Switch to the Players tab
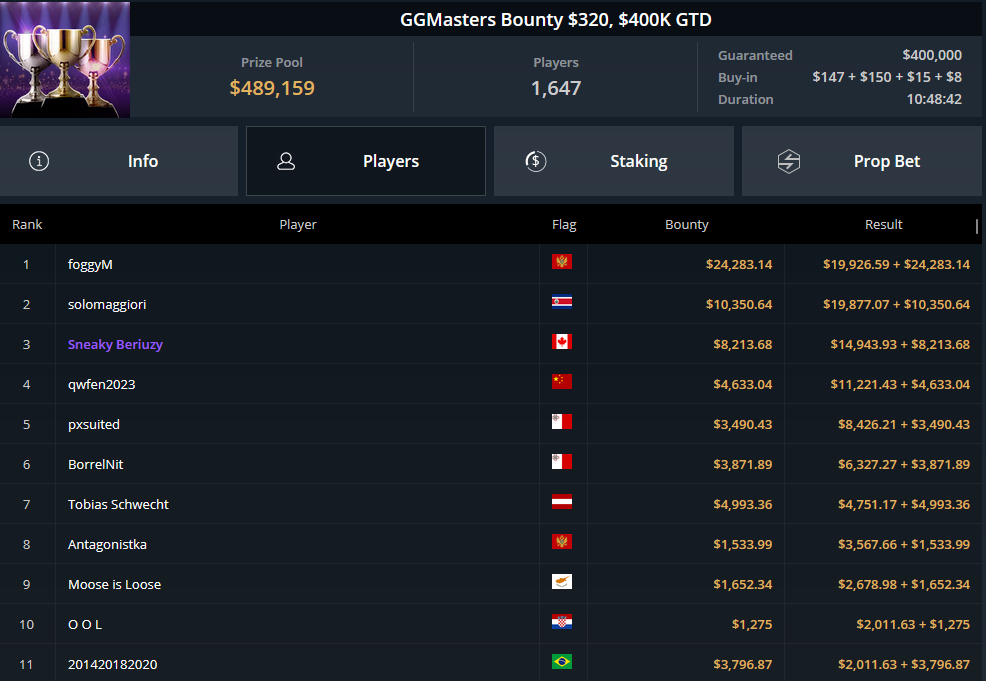The width and height of the screenshot is (986, 681). point(366,161)
